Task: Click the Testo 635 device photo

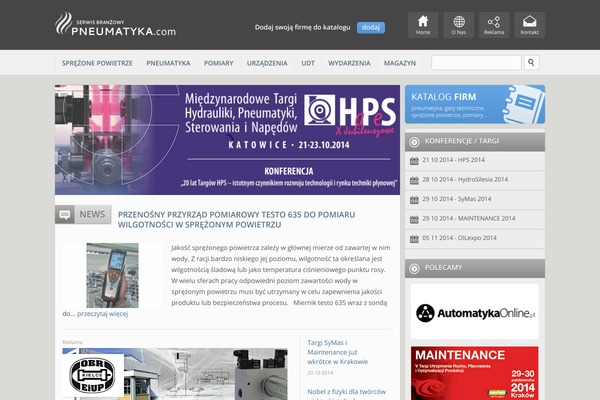Action: click(x=112, y=275)
